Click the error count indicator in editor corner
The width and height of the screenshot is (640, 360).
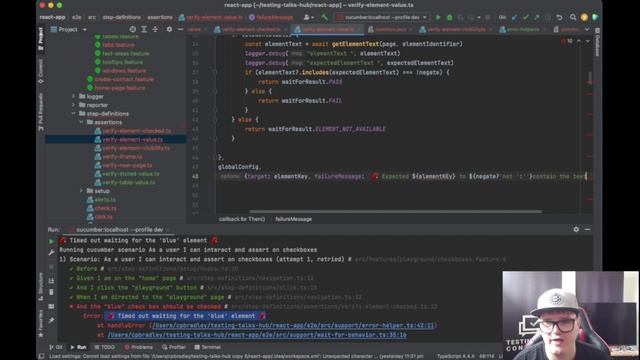tap(567, 41)
